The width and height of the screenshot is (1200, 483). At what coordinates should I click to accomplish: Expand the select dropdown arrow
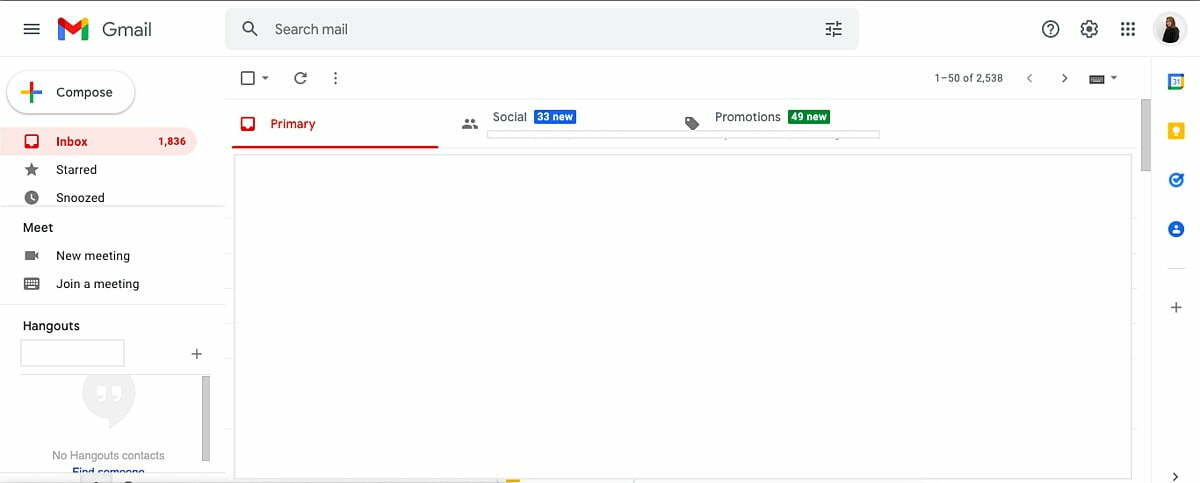[x=265, y=78]
